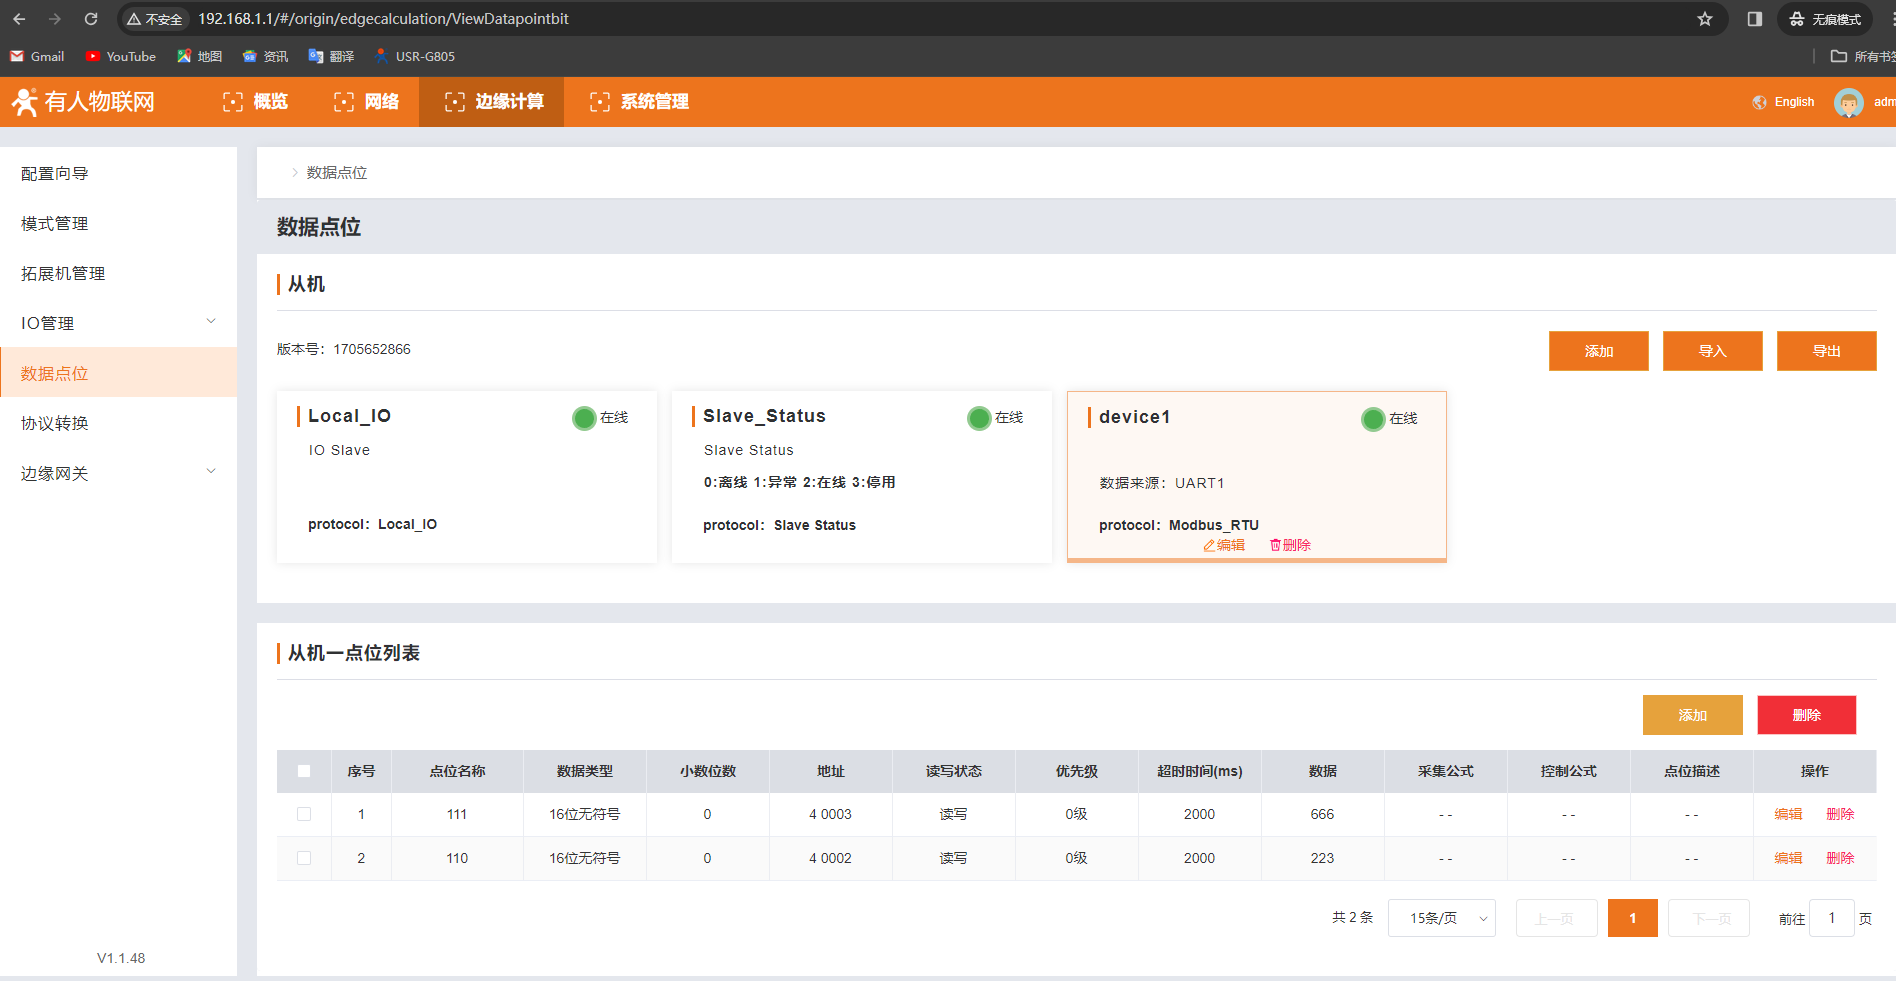Switch to the 系统管理 tab
Screen dimensions: 1896x981
click(x=639, y=102)
